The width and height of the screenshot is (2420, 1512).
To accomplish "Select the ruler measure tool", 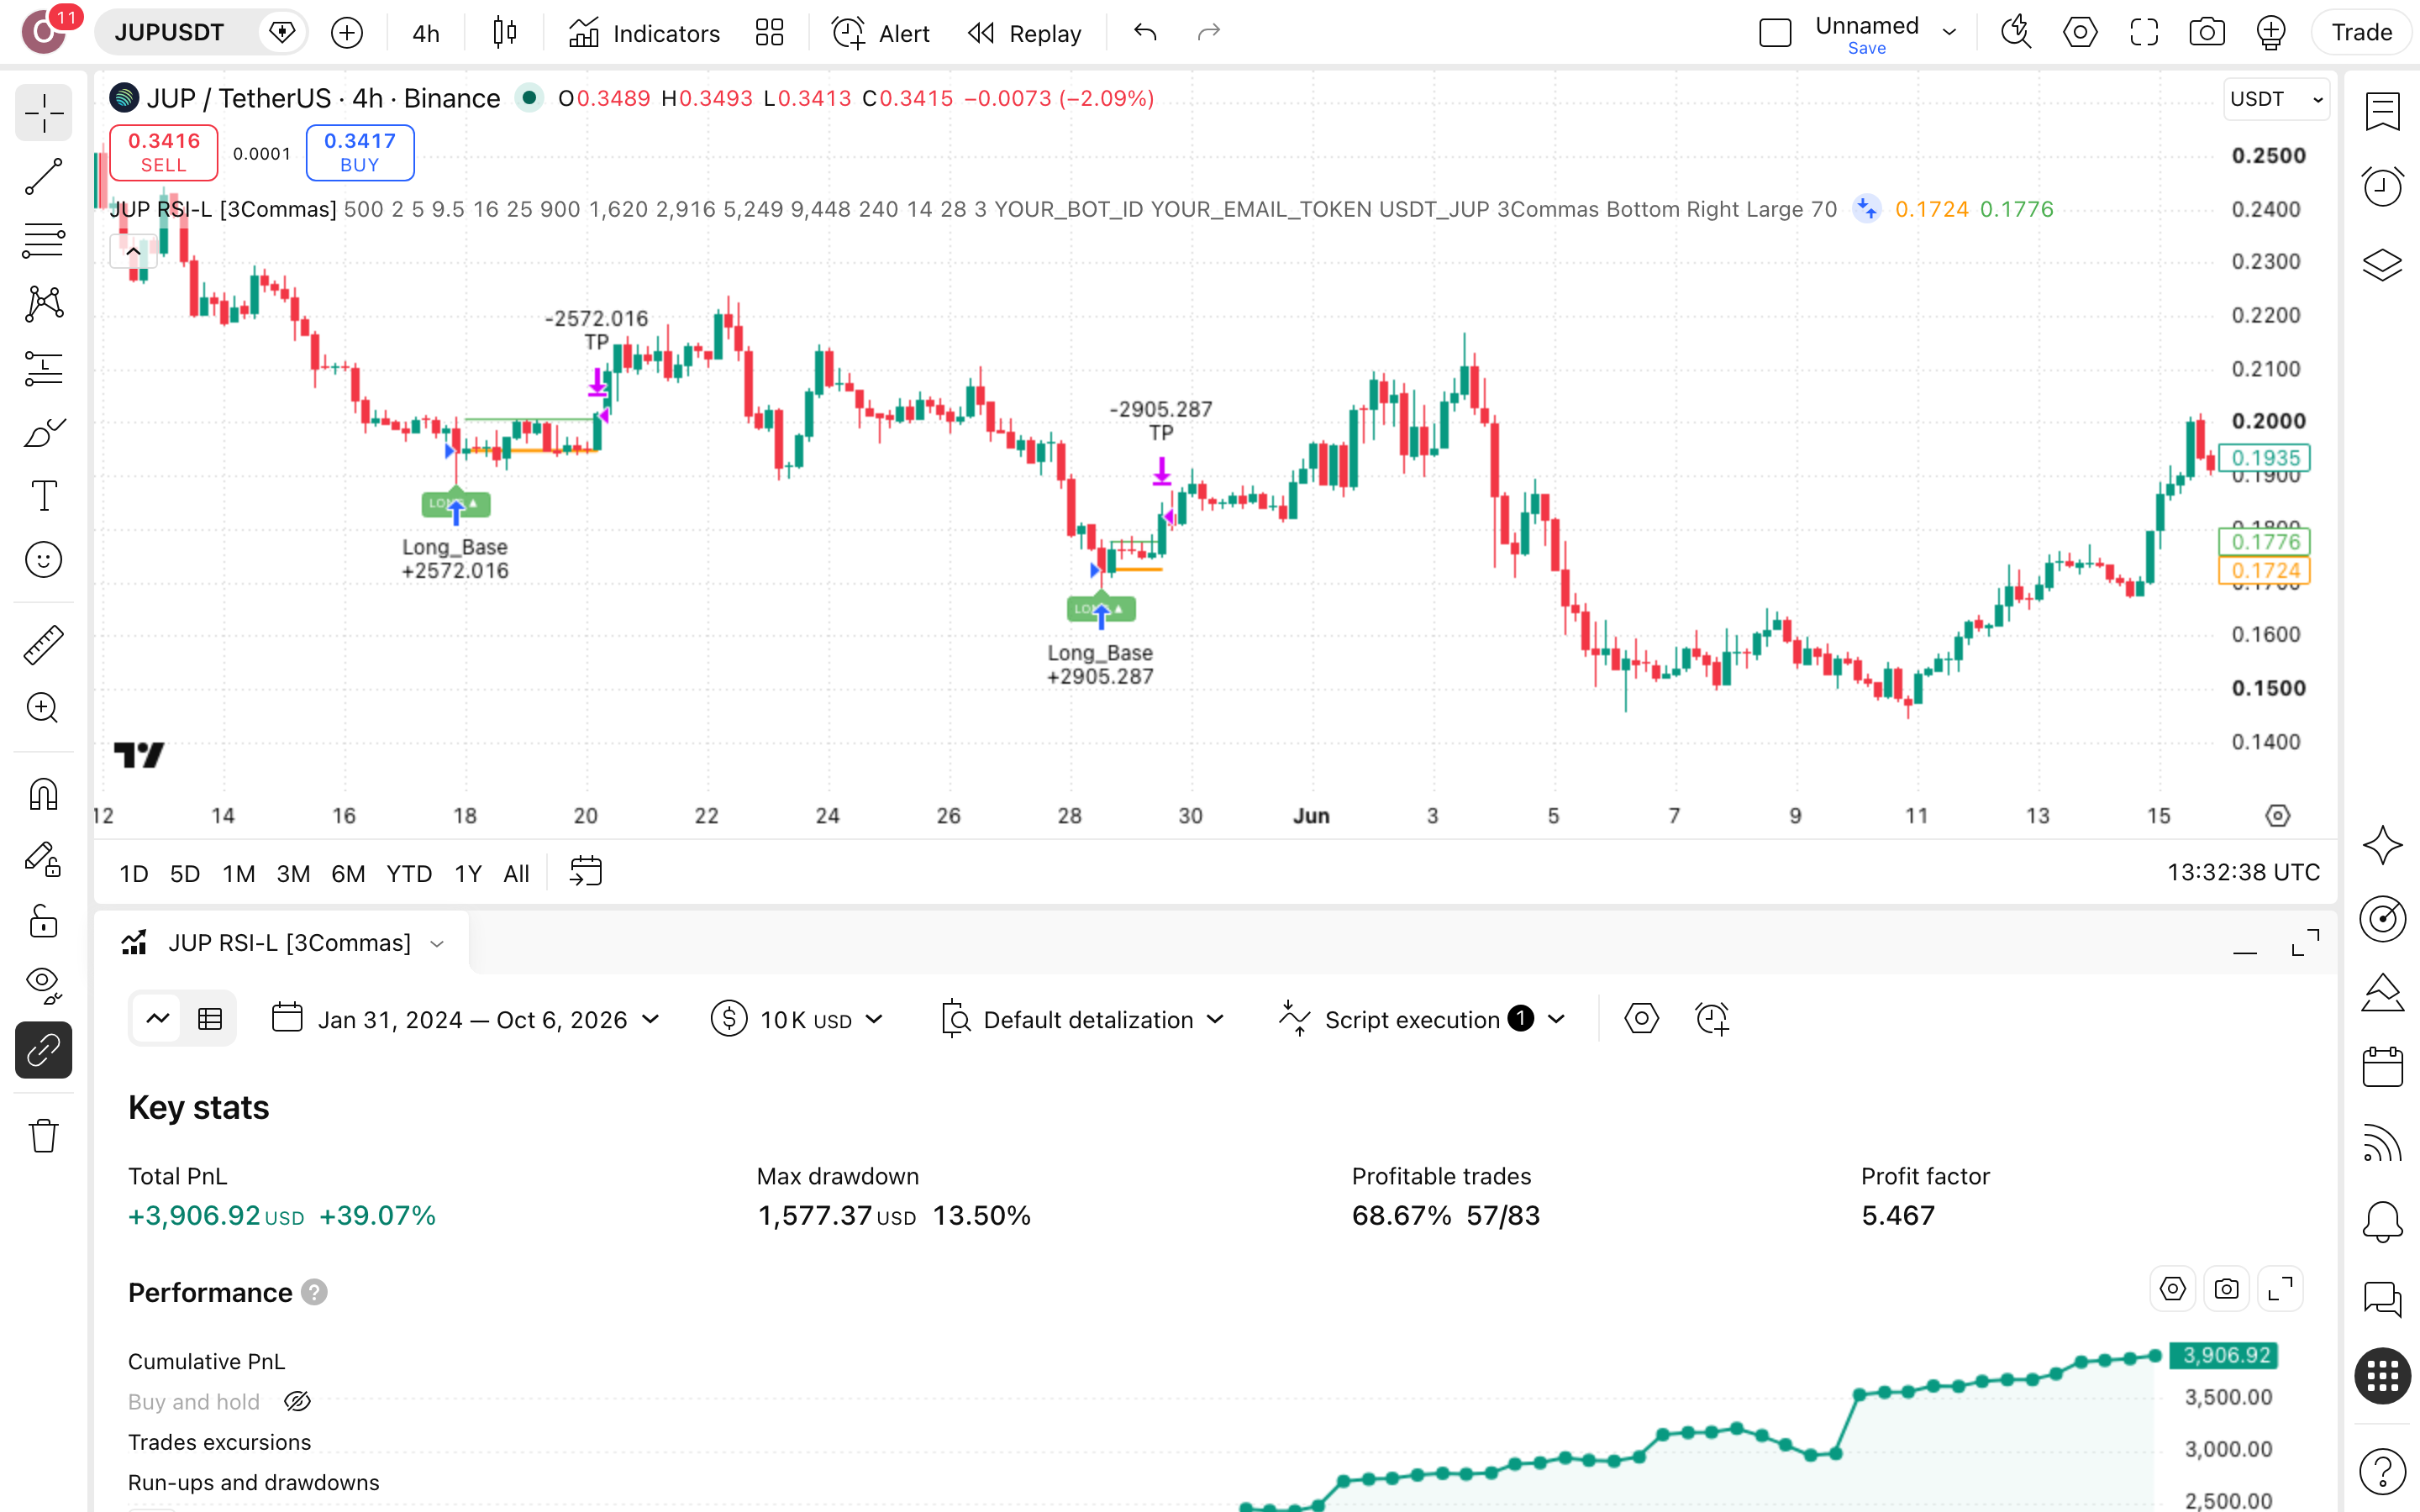I will [x=43, y=645].
